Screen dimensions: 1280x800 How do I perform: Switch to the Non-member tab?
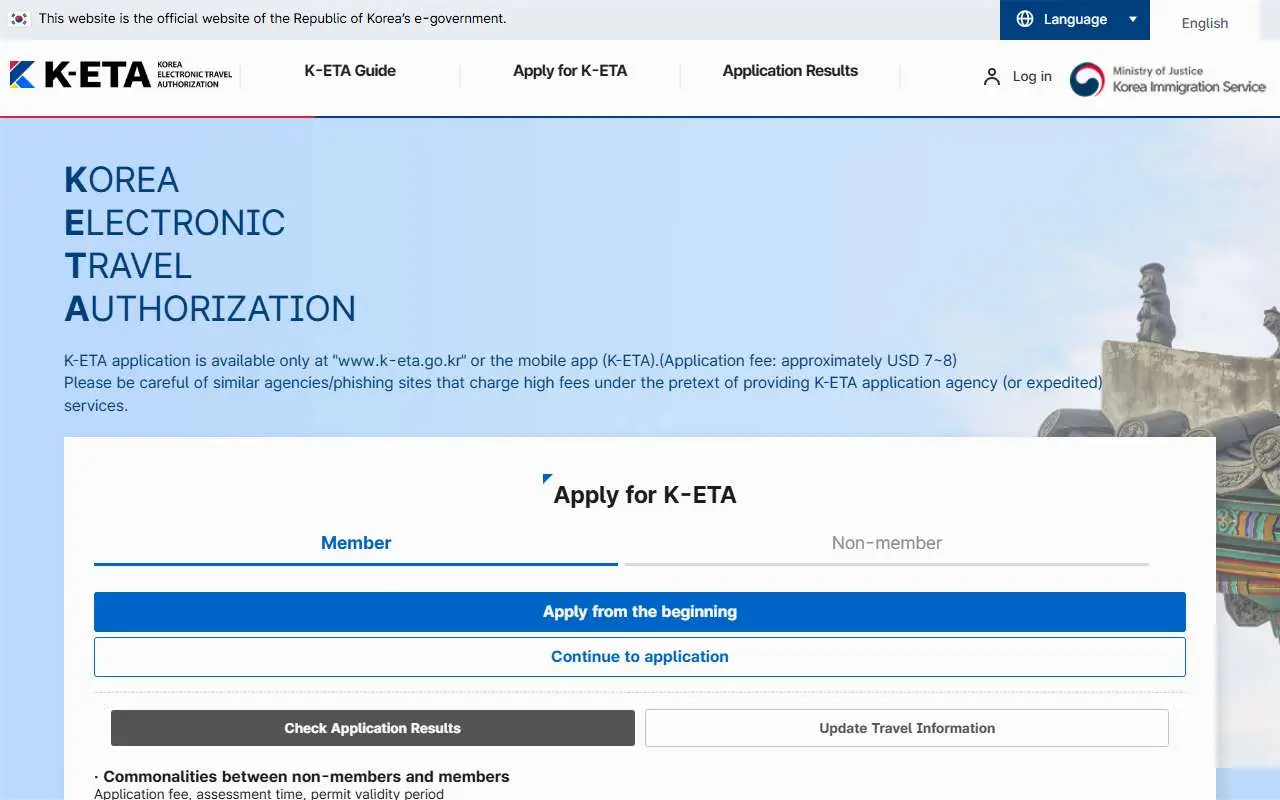(887, 544)
